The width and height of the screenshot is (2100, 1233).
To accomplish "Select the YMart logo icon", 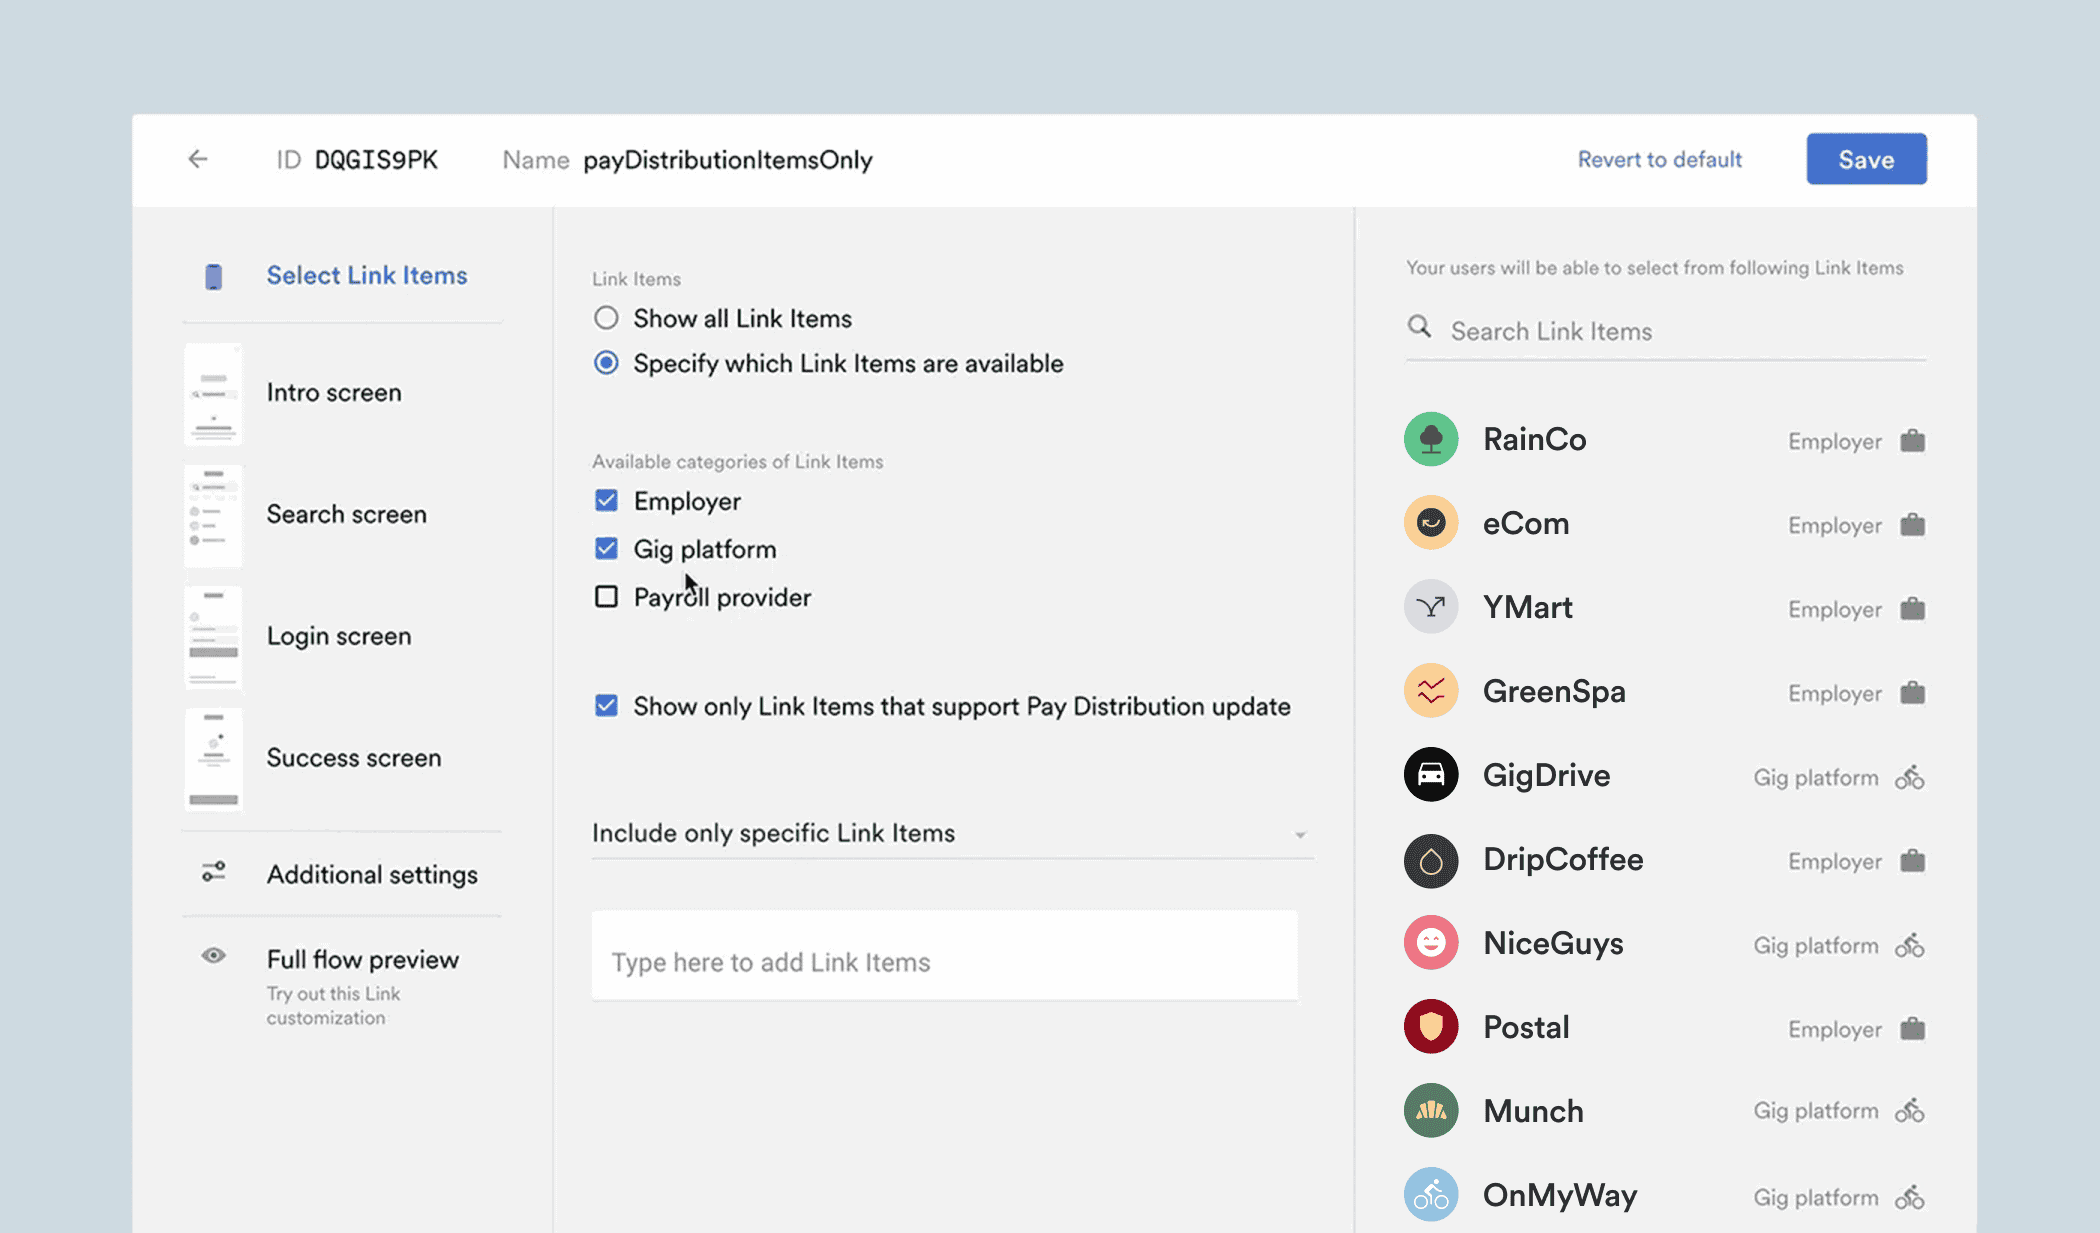I will (x=1431, y=606).
